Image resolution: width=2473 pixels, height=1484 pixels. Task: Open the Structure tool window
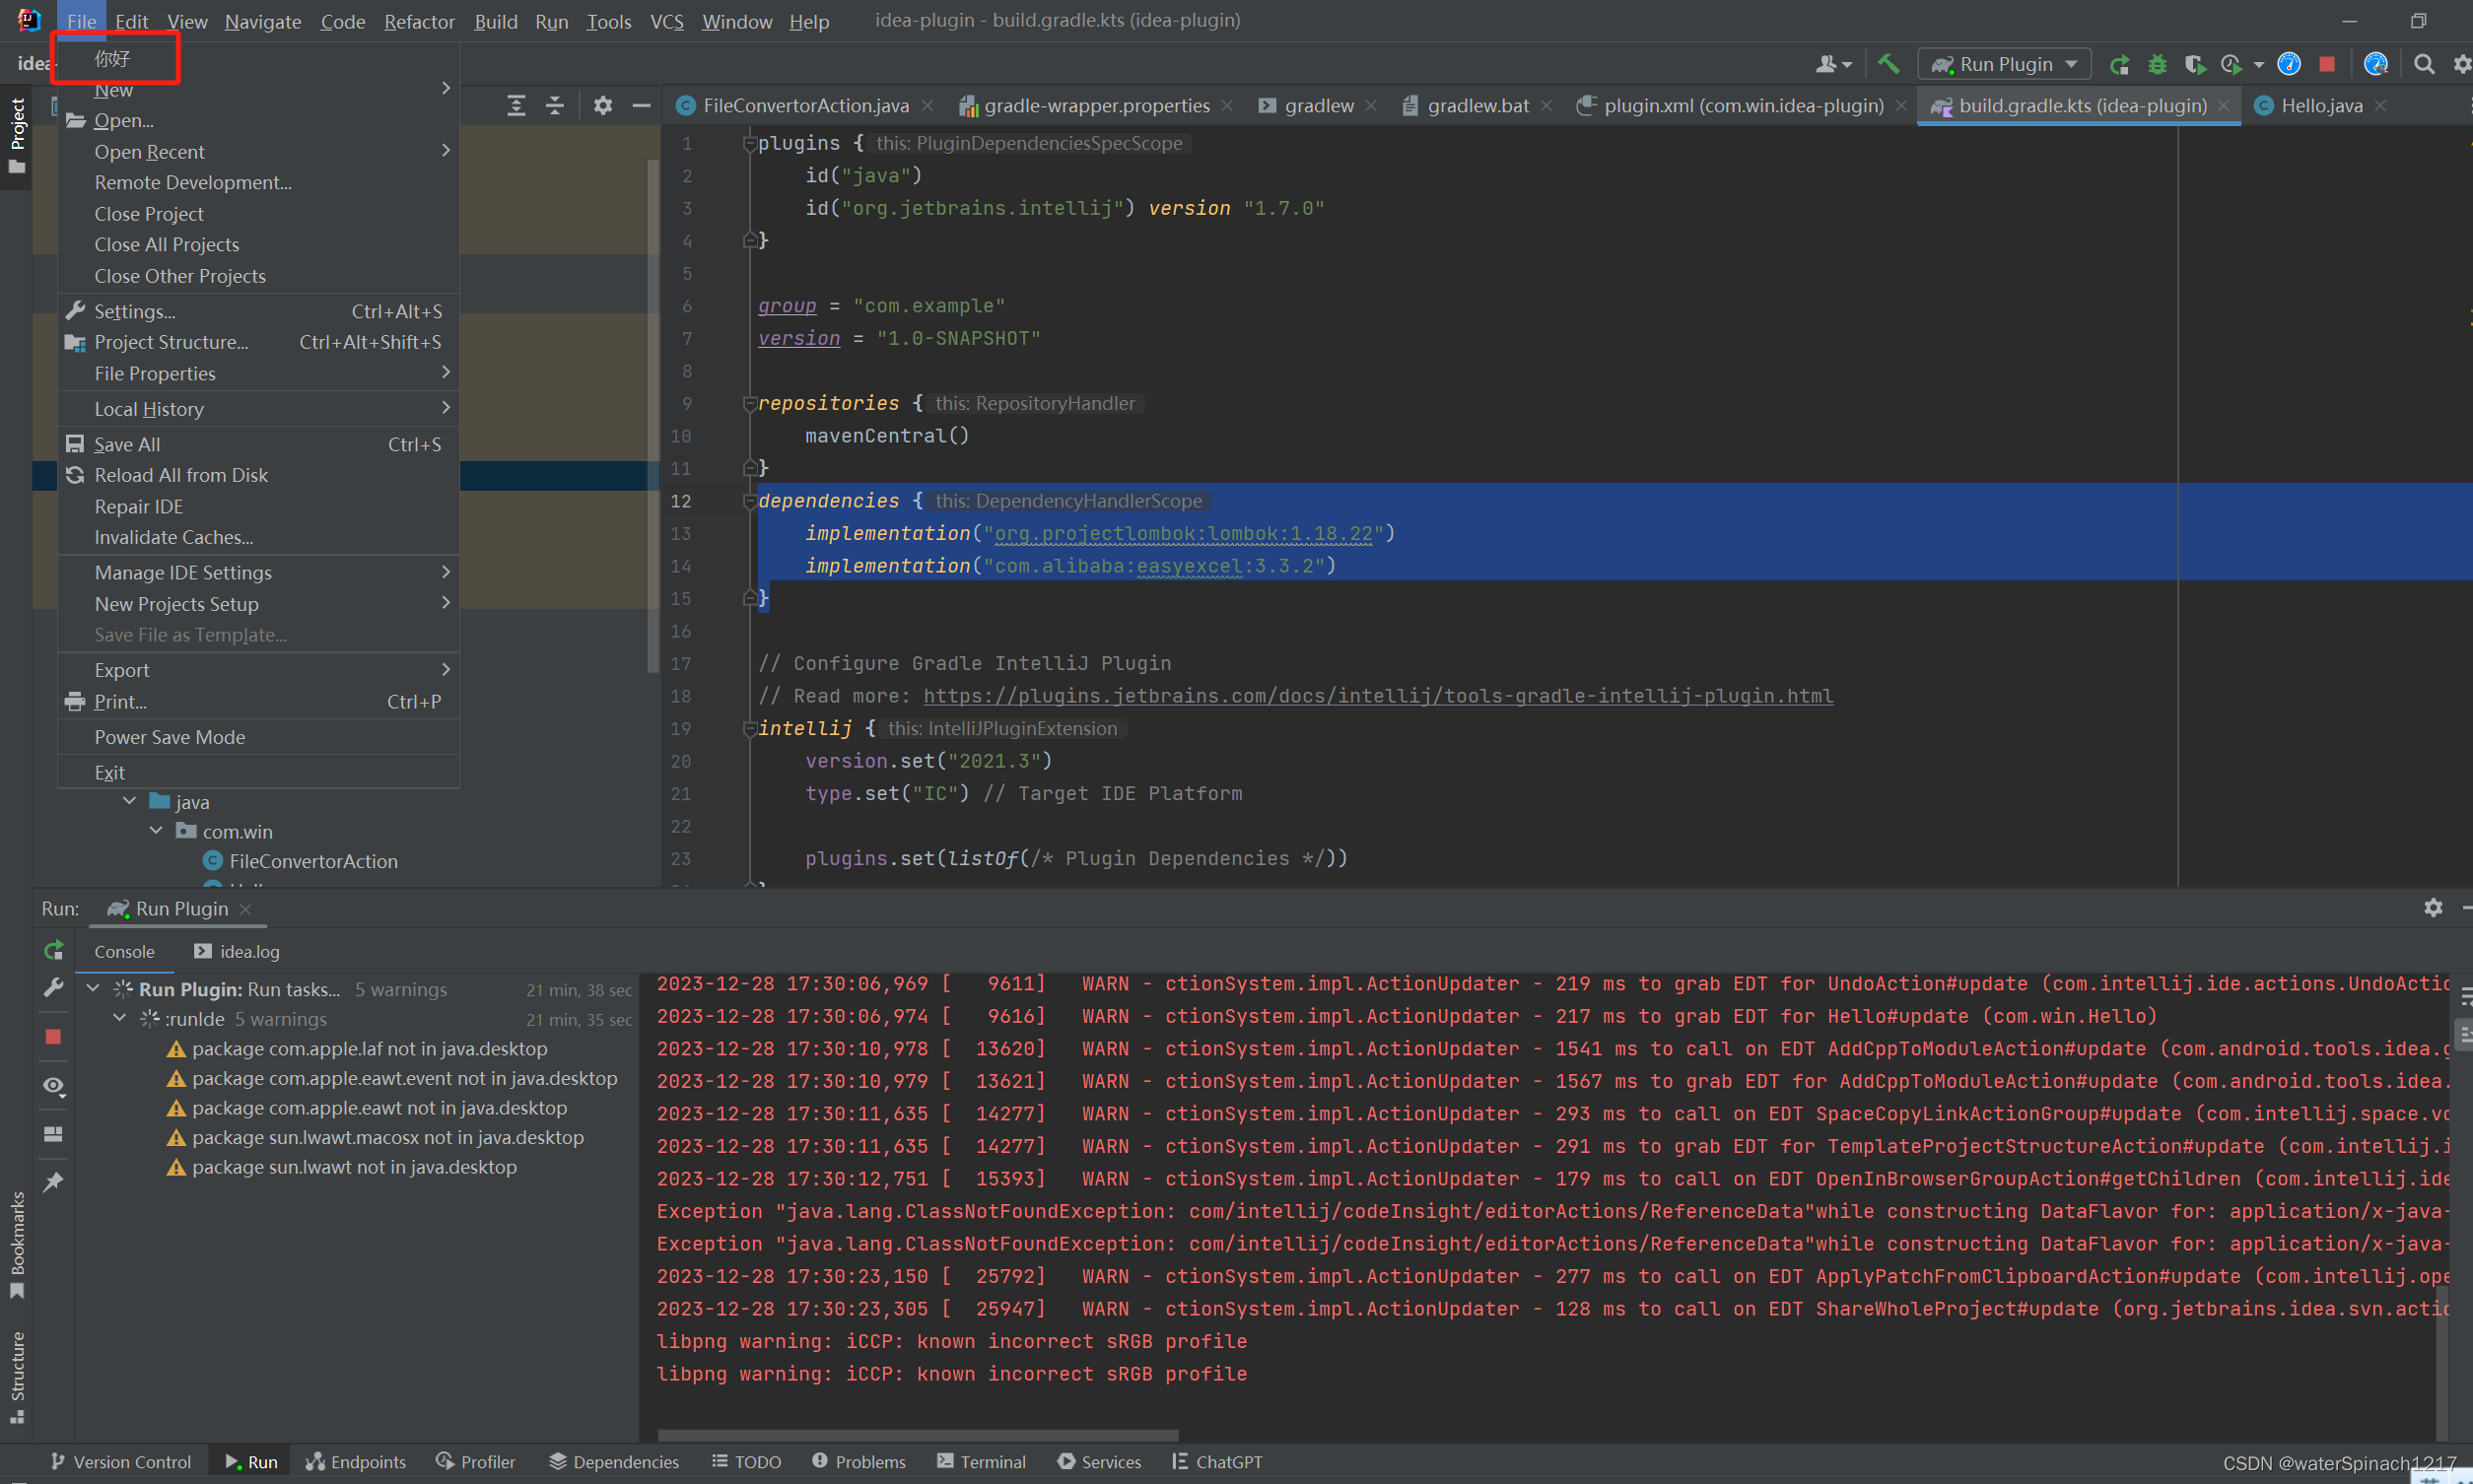tap(17, 1377)
